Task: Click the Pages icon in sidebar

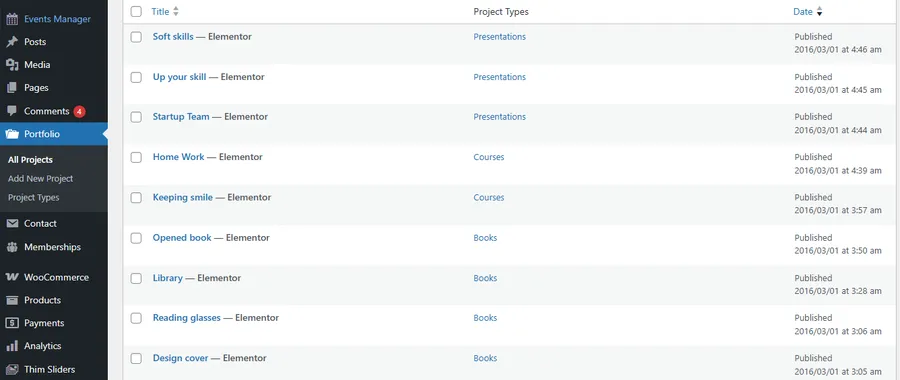Action: [x=12, y=88]
